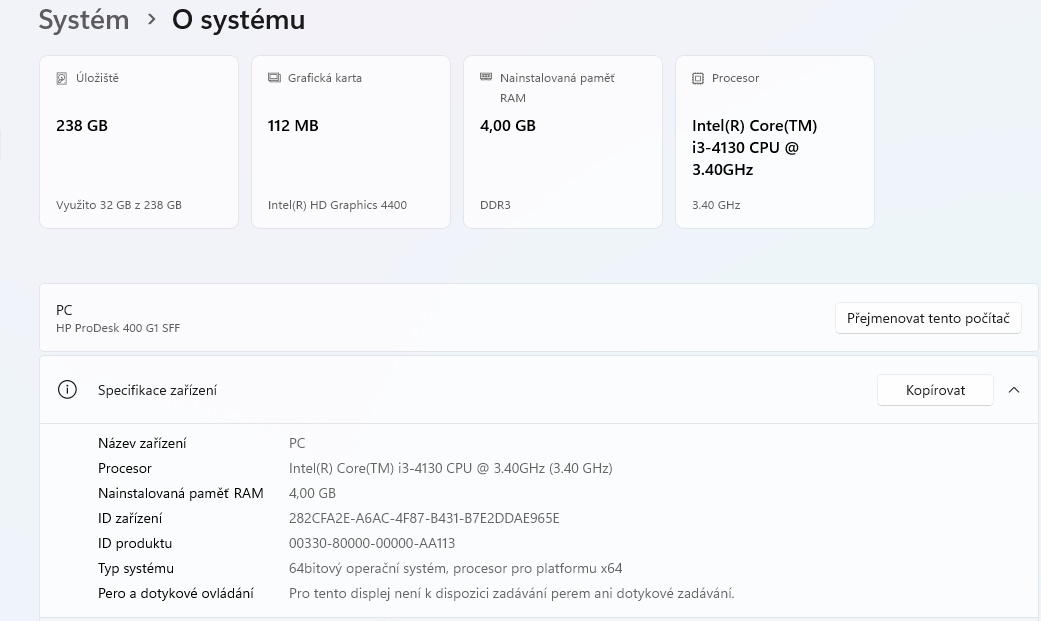
Task: Click the info icon beside Specifikace zařízení
Action: tap(67, 390)
